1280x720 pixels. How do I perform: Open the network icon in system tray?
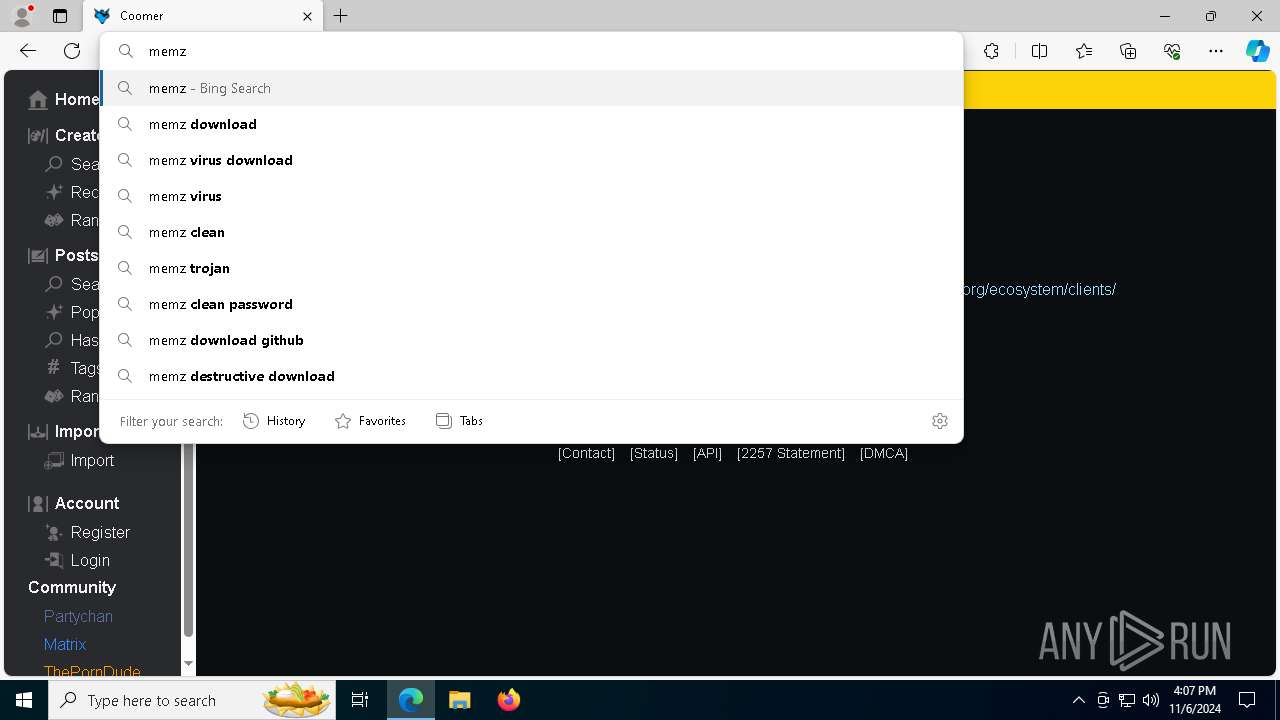(1127, 700)
